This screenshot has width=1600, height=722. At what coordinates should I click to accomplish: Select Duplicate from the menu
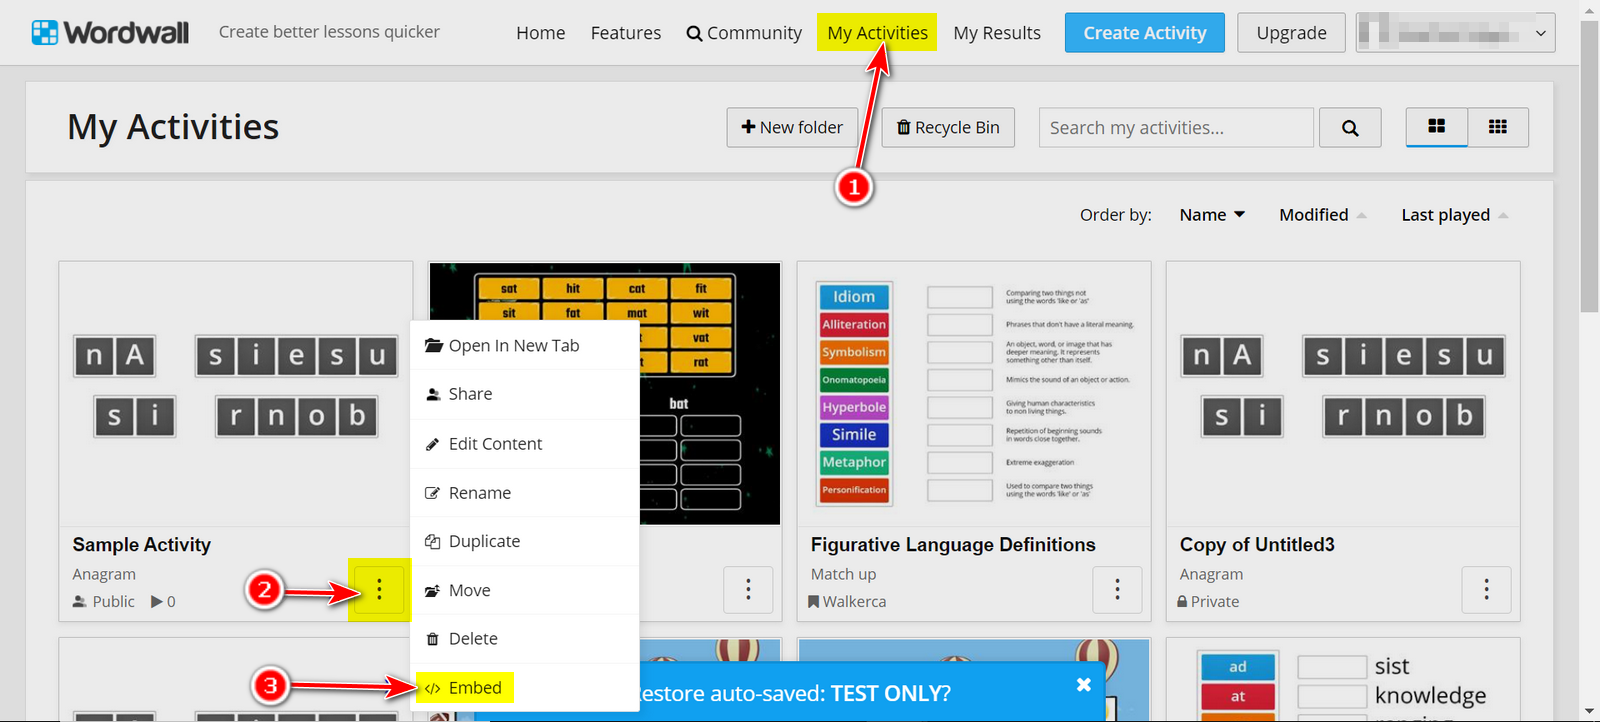coord(525,541)
